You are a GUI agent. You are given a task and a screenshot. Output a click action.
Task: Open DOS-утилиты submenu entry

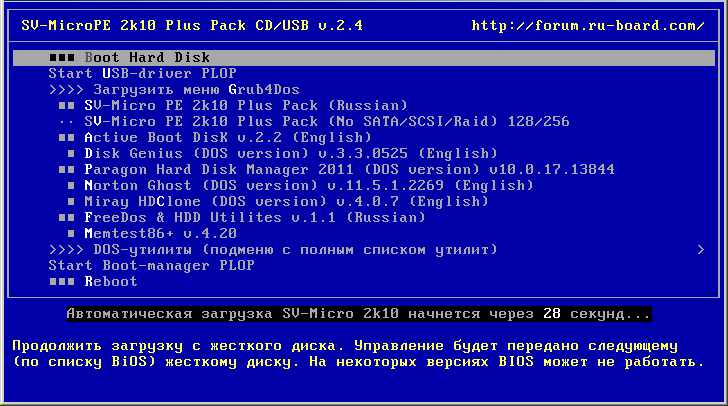coord(295,249)
